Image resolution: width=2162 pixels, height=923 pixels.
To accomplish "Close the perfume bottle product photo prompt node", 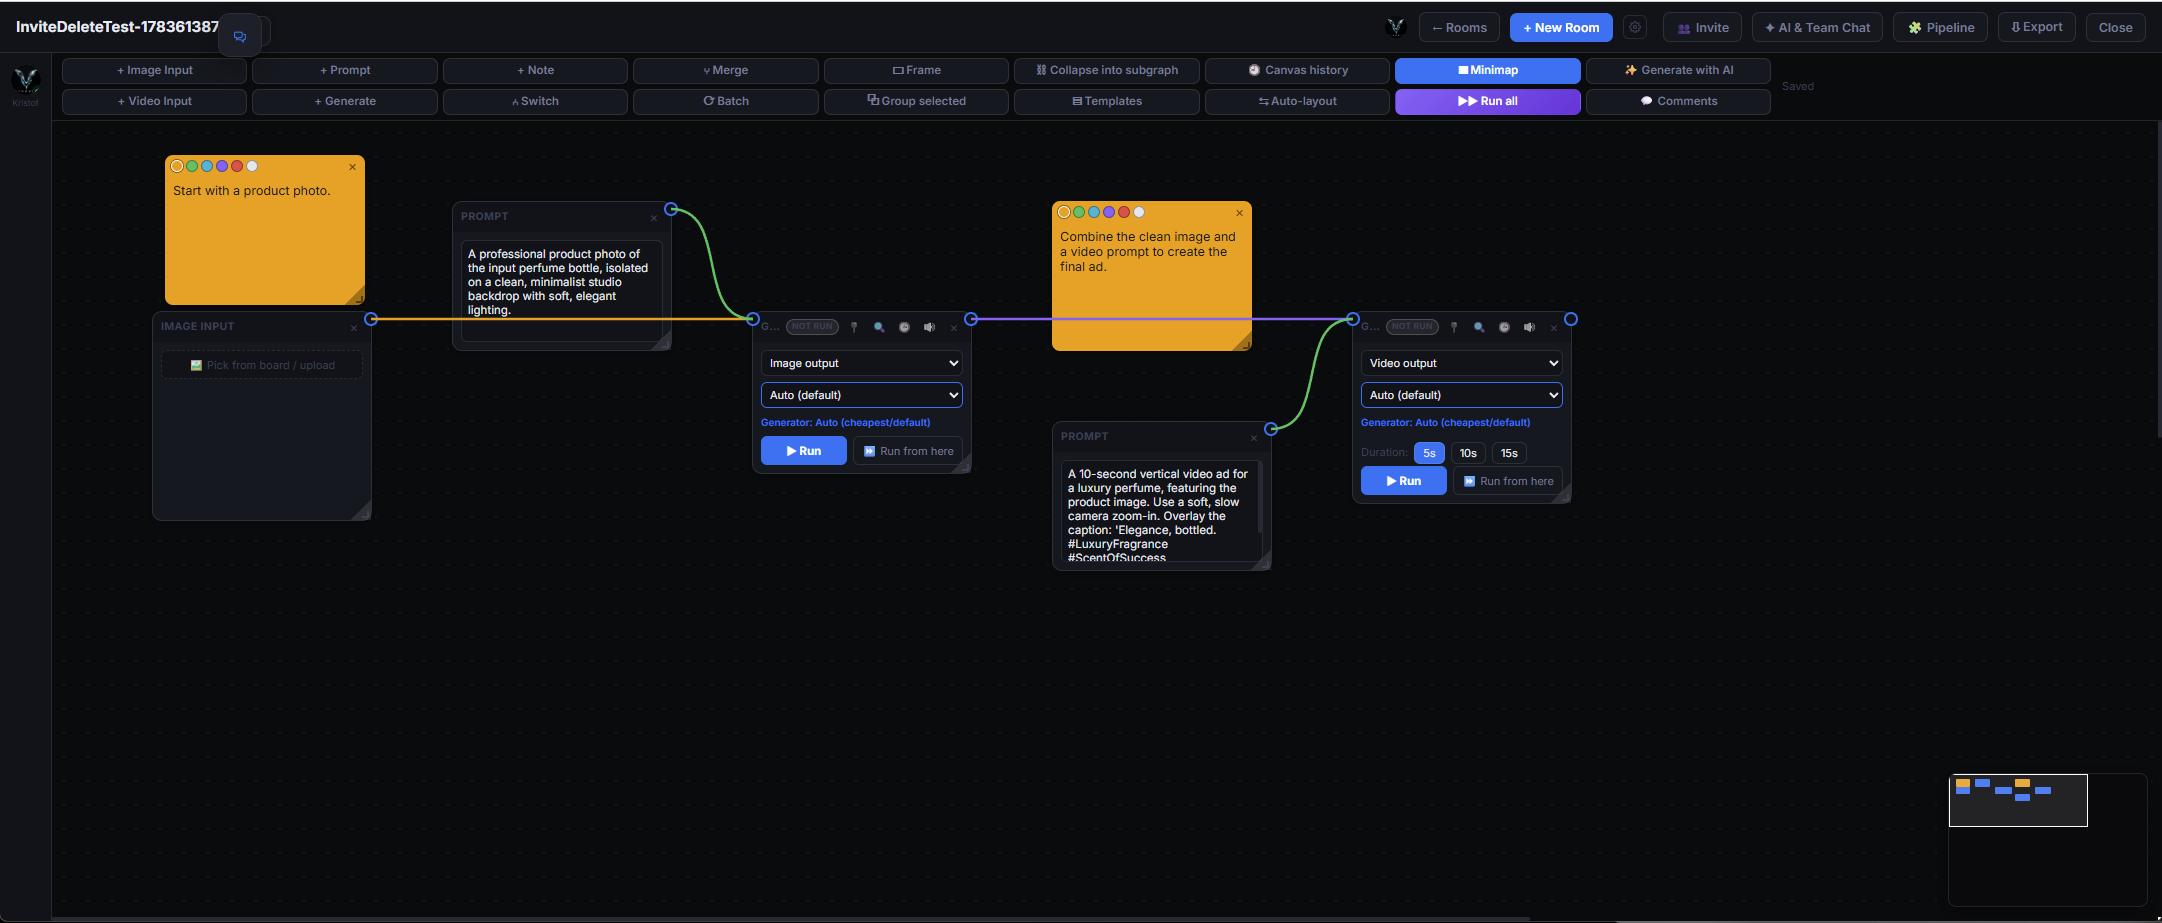I will click(x=654, y=218).
